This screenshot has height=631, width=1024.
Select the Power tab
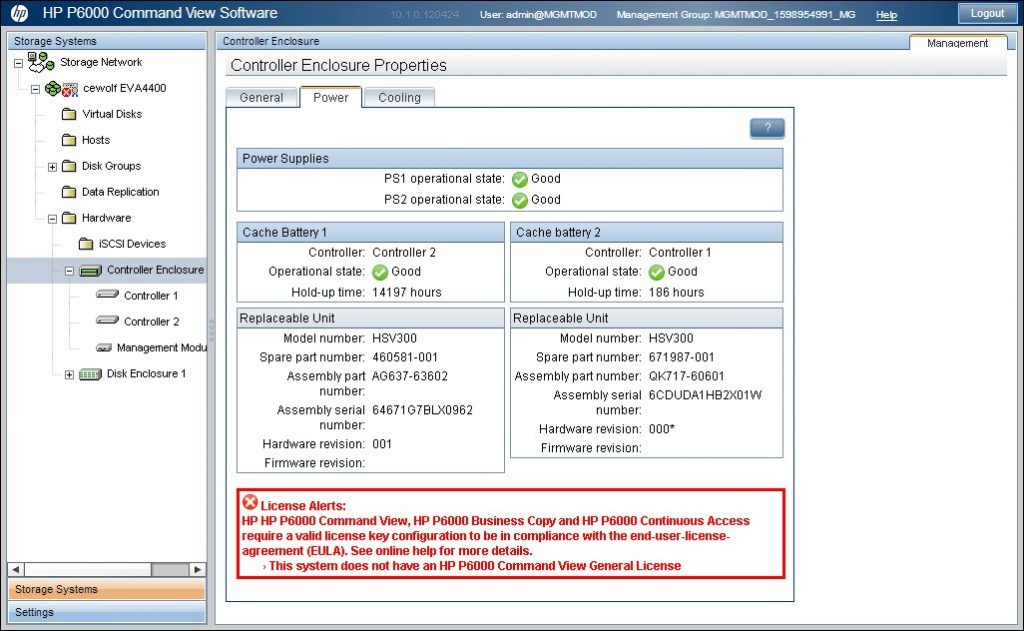coord(330,97)
